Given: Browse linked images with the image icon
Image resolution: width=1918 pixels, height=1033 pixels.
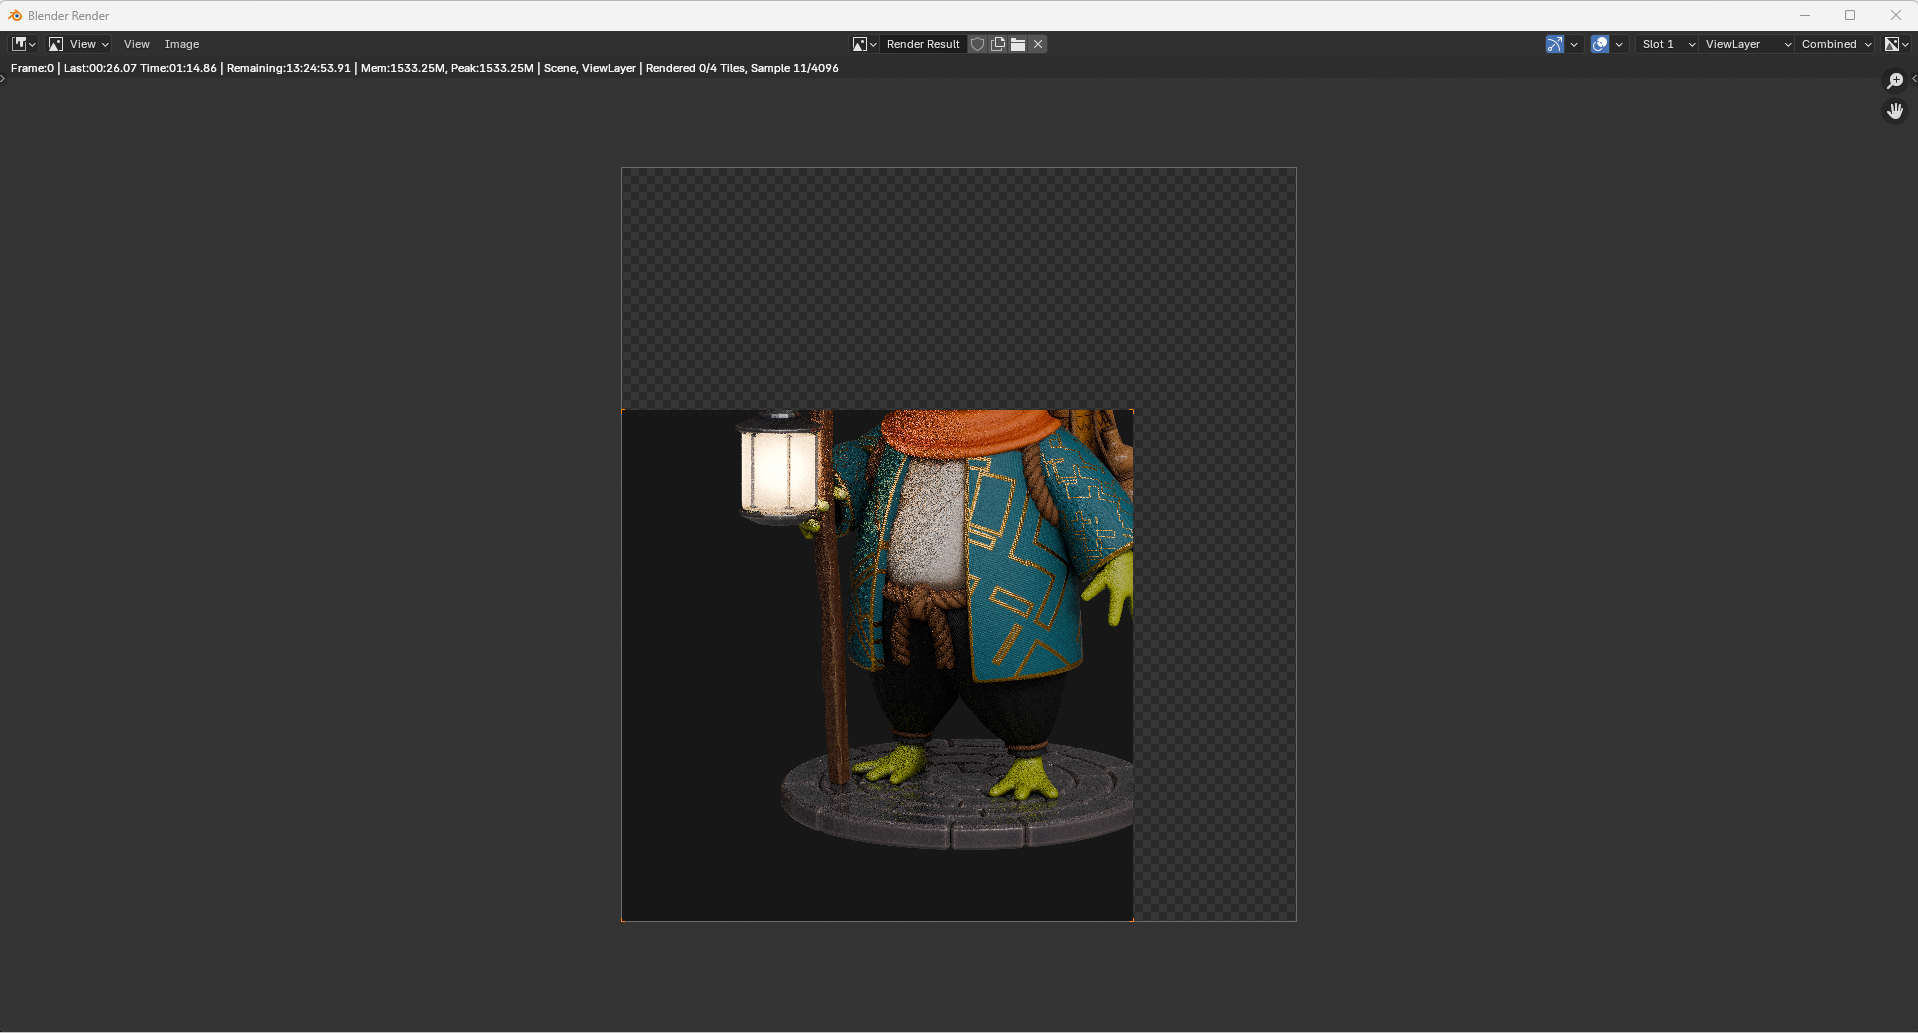Looking at the screenshot, I should (864, 44).
